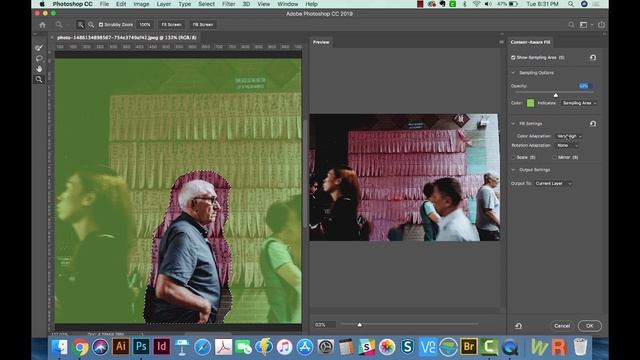Toggle Show Sampling Area checkbox
Image resolution: width=640 pixels, height=360 pixels.
coord(513,58)
